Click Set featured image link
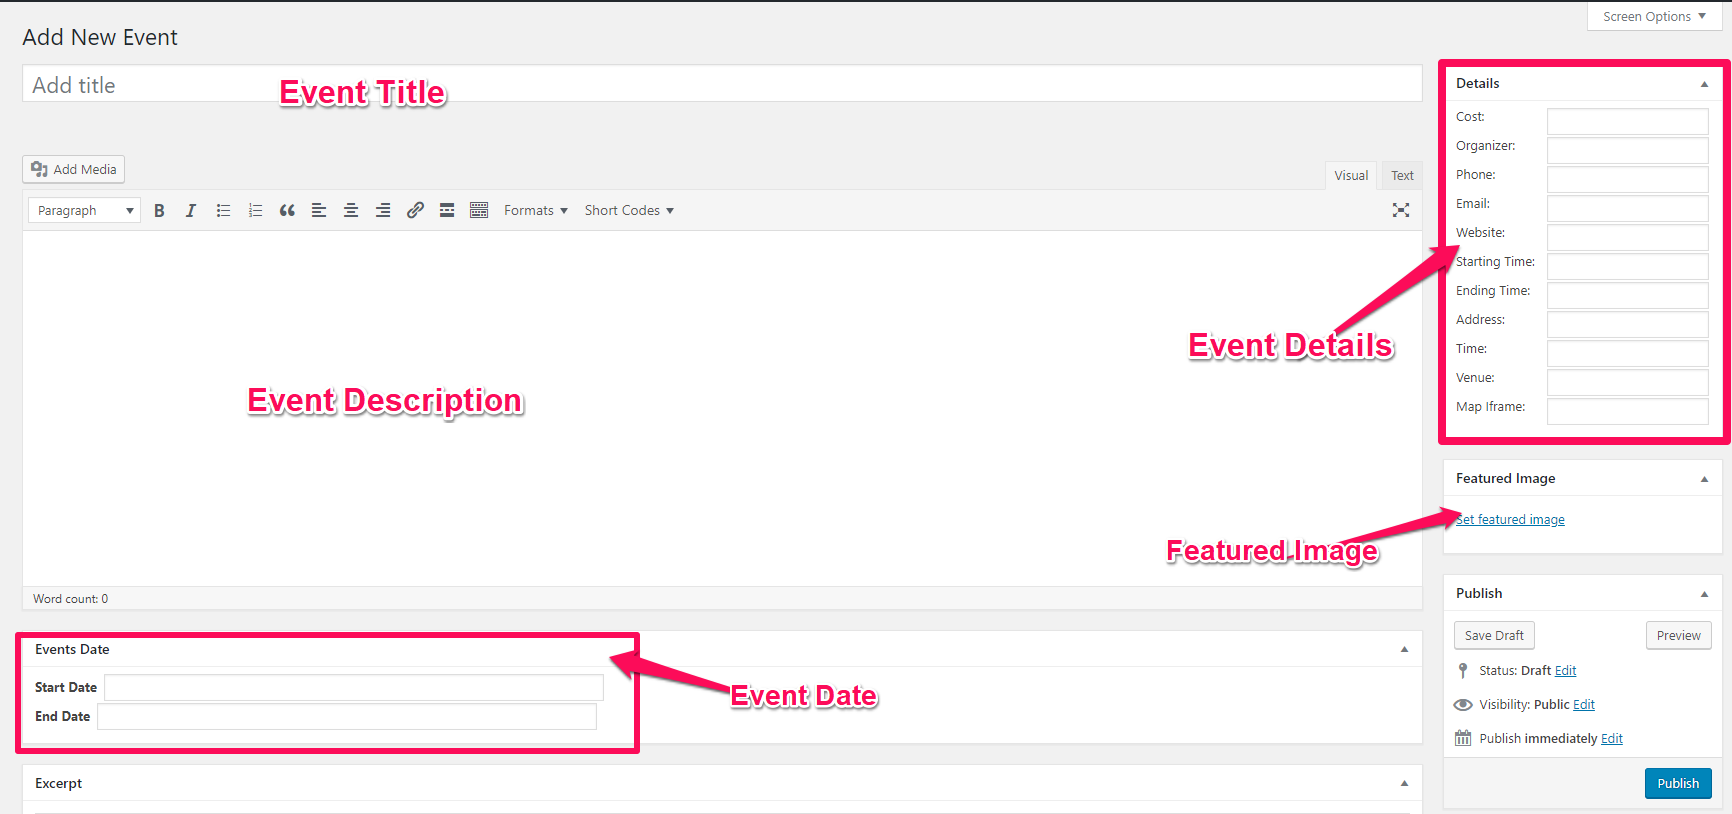Viewport: 1732px width, 814px height. (1510, 520)
